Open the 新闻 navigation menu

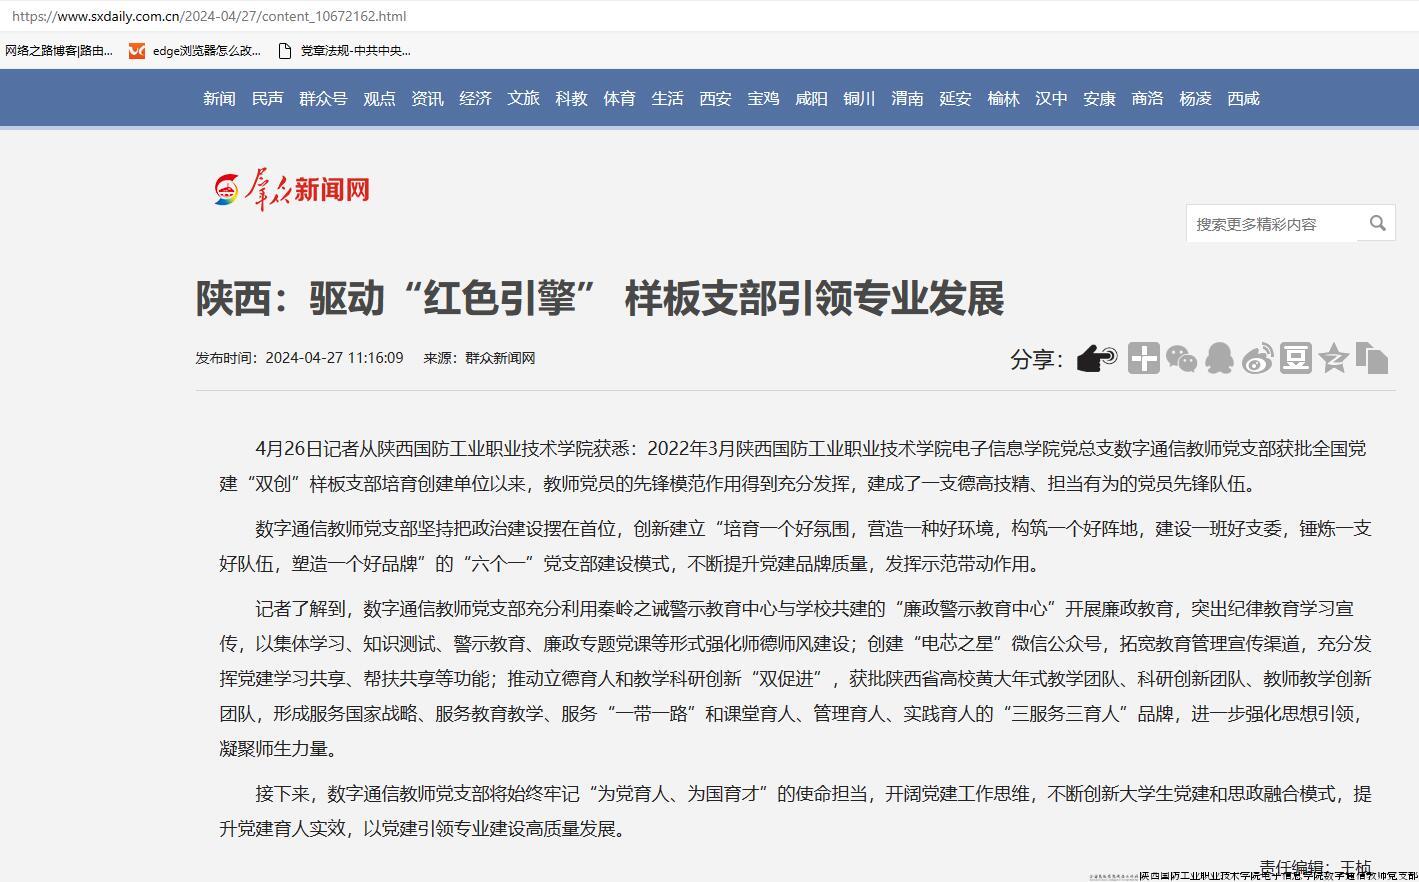(x=219, y=98)
